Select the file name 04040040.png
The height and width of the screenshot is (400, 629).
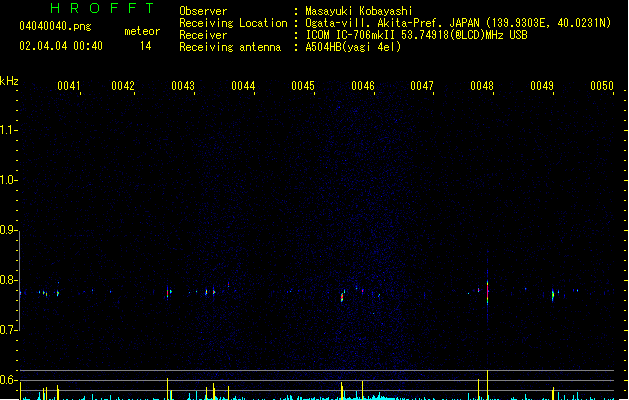(55, 26)
